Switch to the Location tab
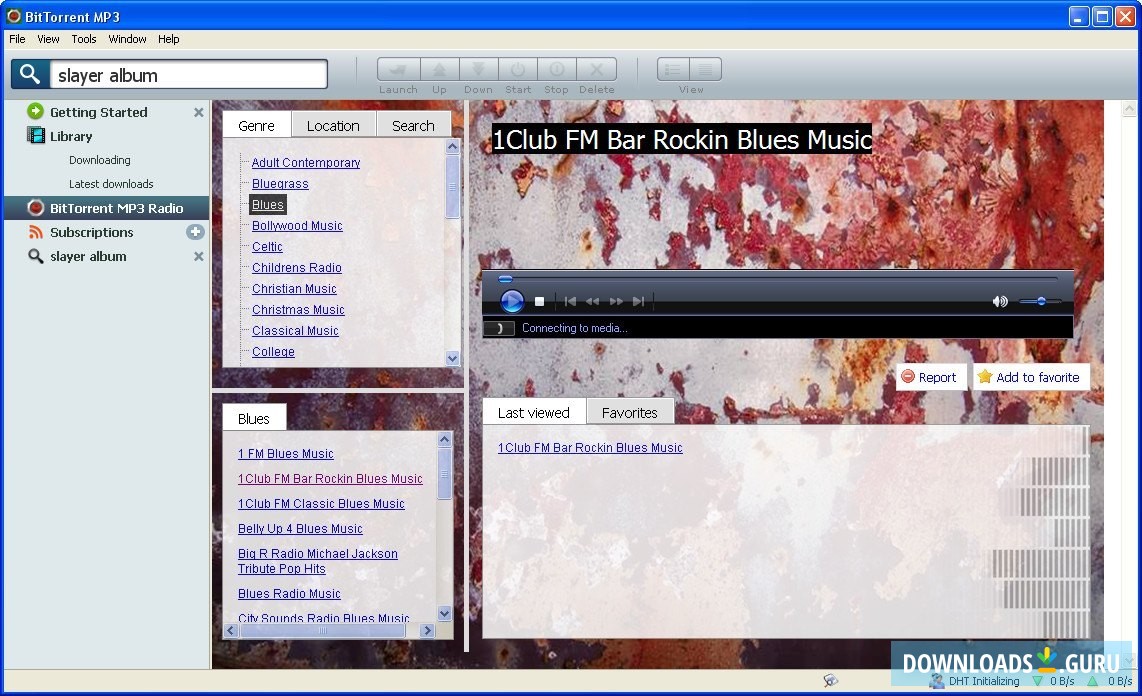Viewport: 1142px width, 696px height. [333, 125]
